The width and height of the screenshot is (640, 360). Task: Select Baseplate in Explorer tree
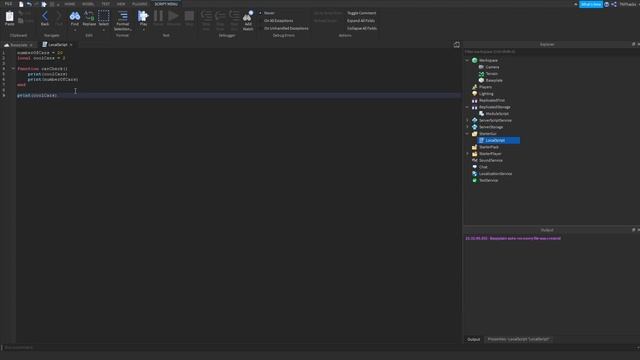click(x=494, y=80)
